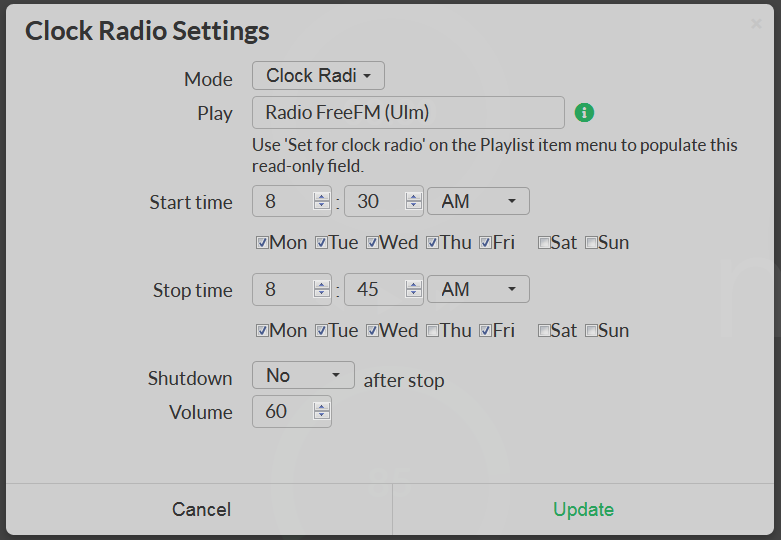Open the Mode dropdown

point(318,76)
